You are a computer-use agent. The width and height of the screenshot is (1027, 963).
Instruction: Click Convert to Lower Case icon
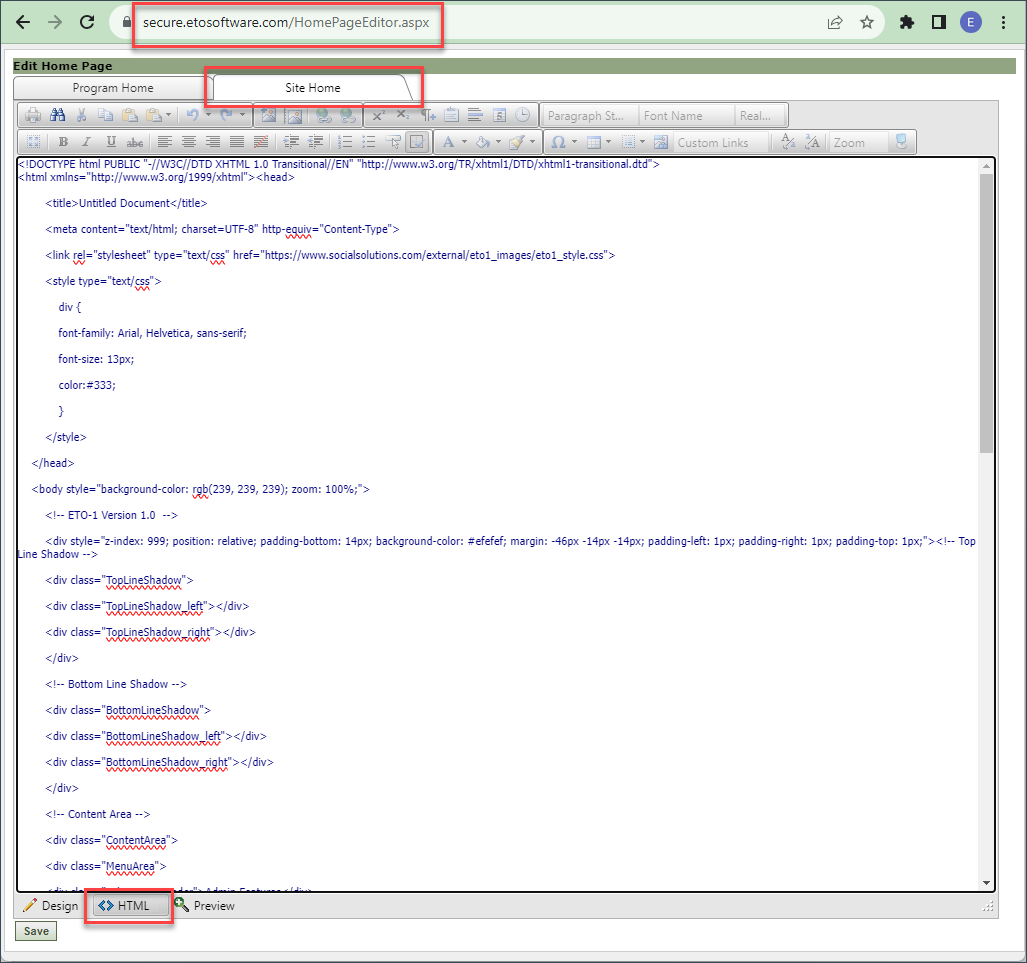pos(789,142)
